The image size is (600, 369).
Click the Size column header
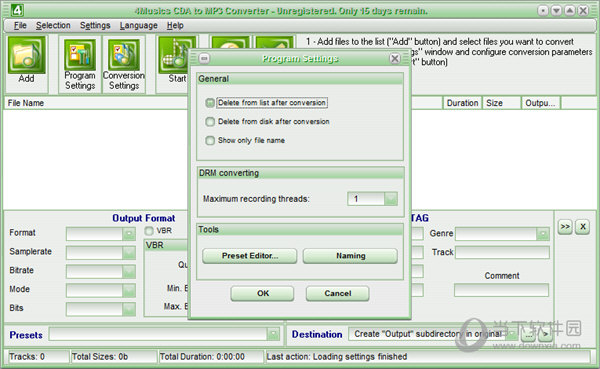[x=501, y=103]
